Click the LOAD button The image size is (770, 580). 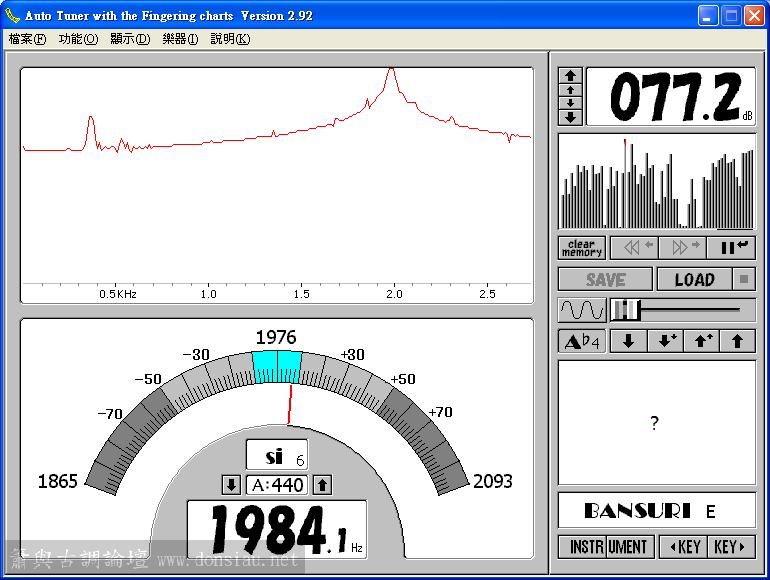pos(694,280)
